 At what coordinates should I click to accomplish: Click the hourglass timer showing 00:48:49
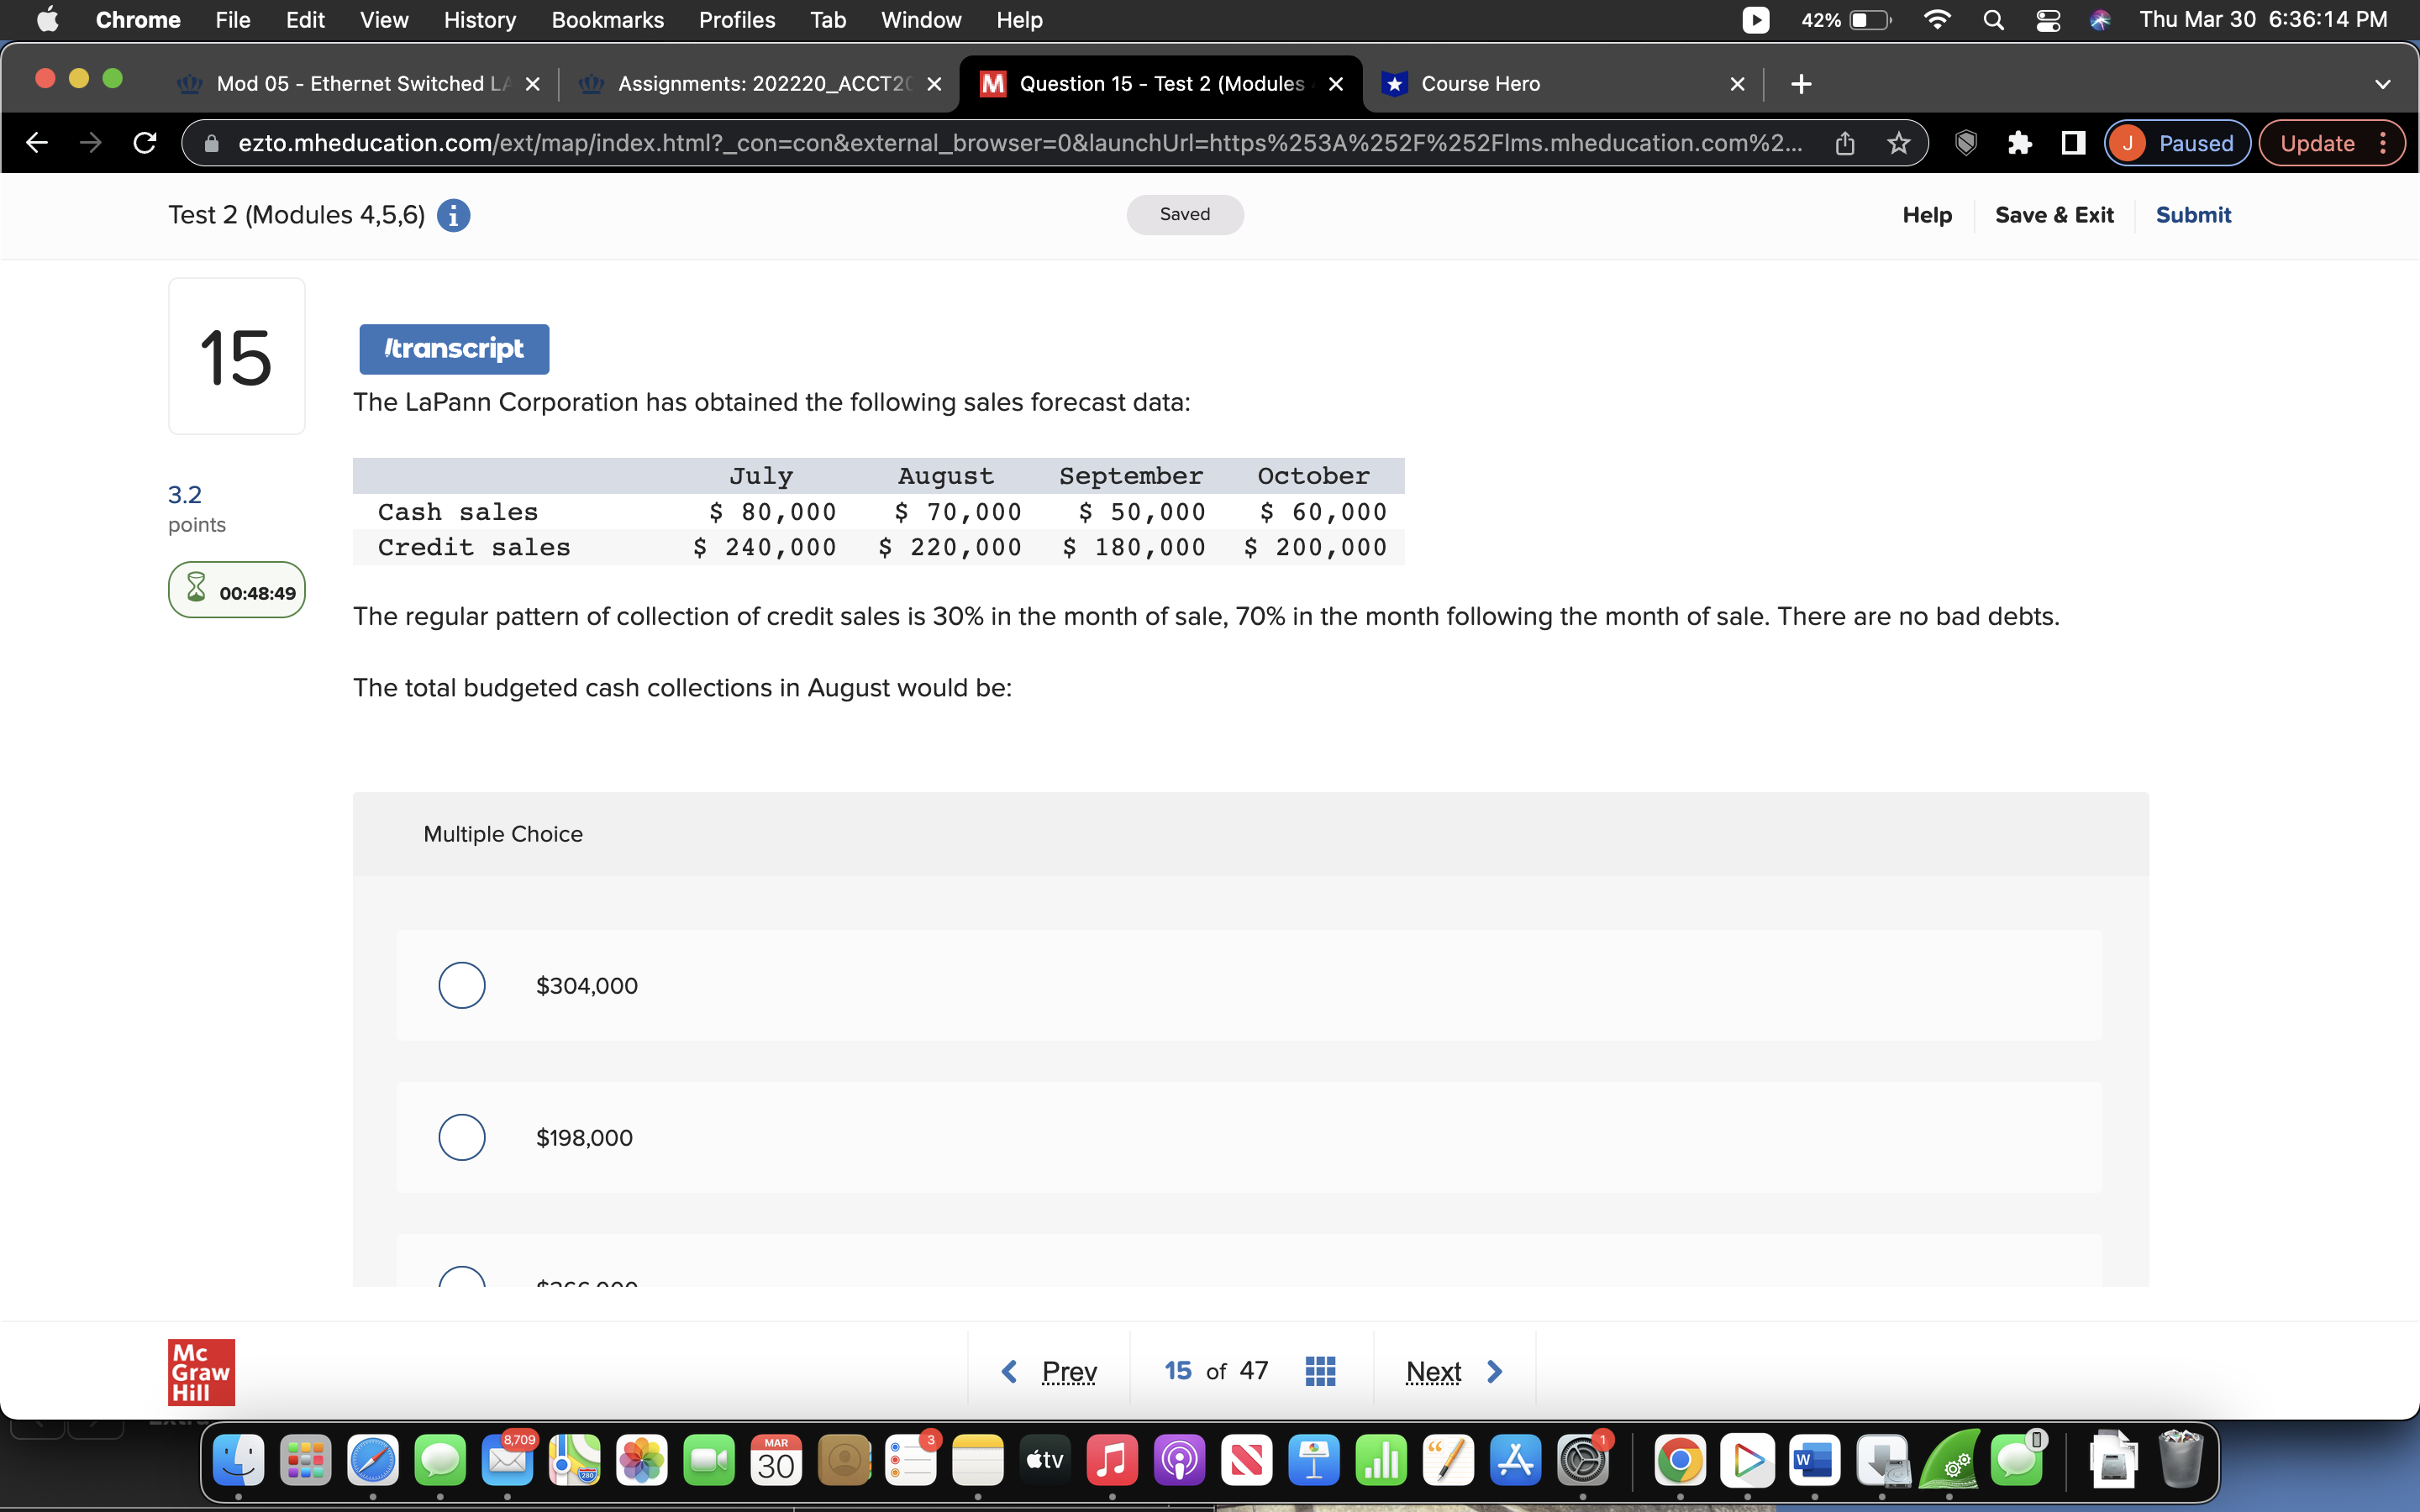click(236, 590)
